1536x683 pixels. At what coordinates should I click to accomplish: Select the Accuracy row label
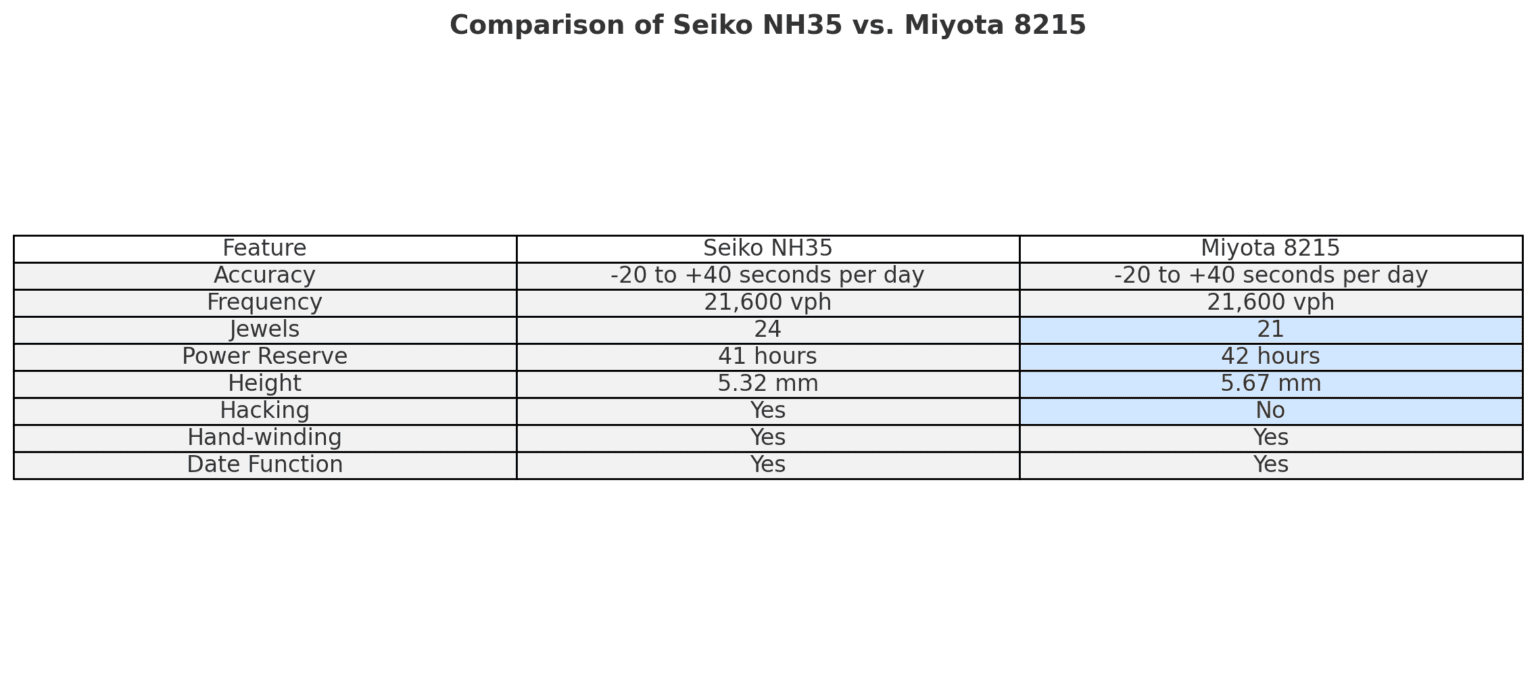point(264,275)
